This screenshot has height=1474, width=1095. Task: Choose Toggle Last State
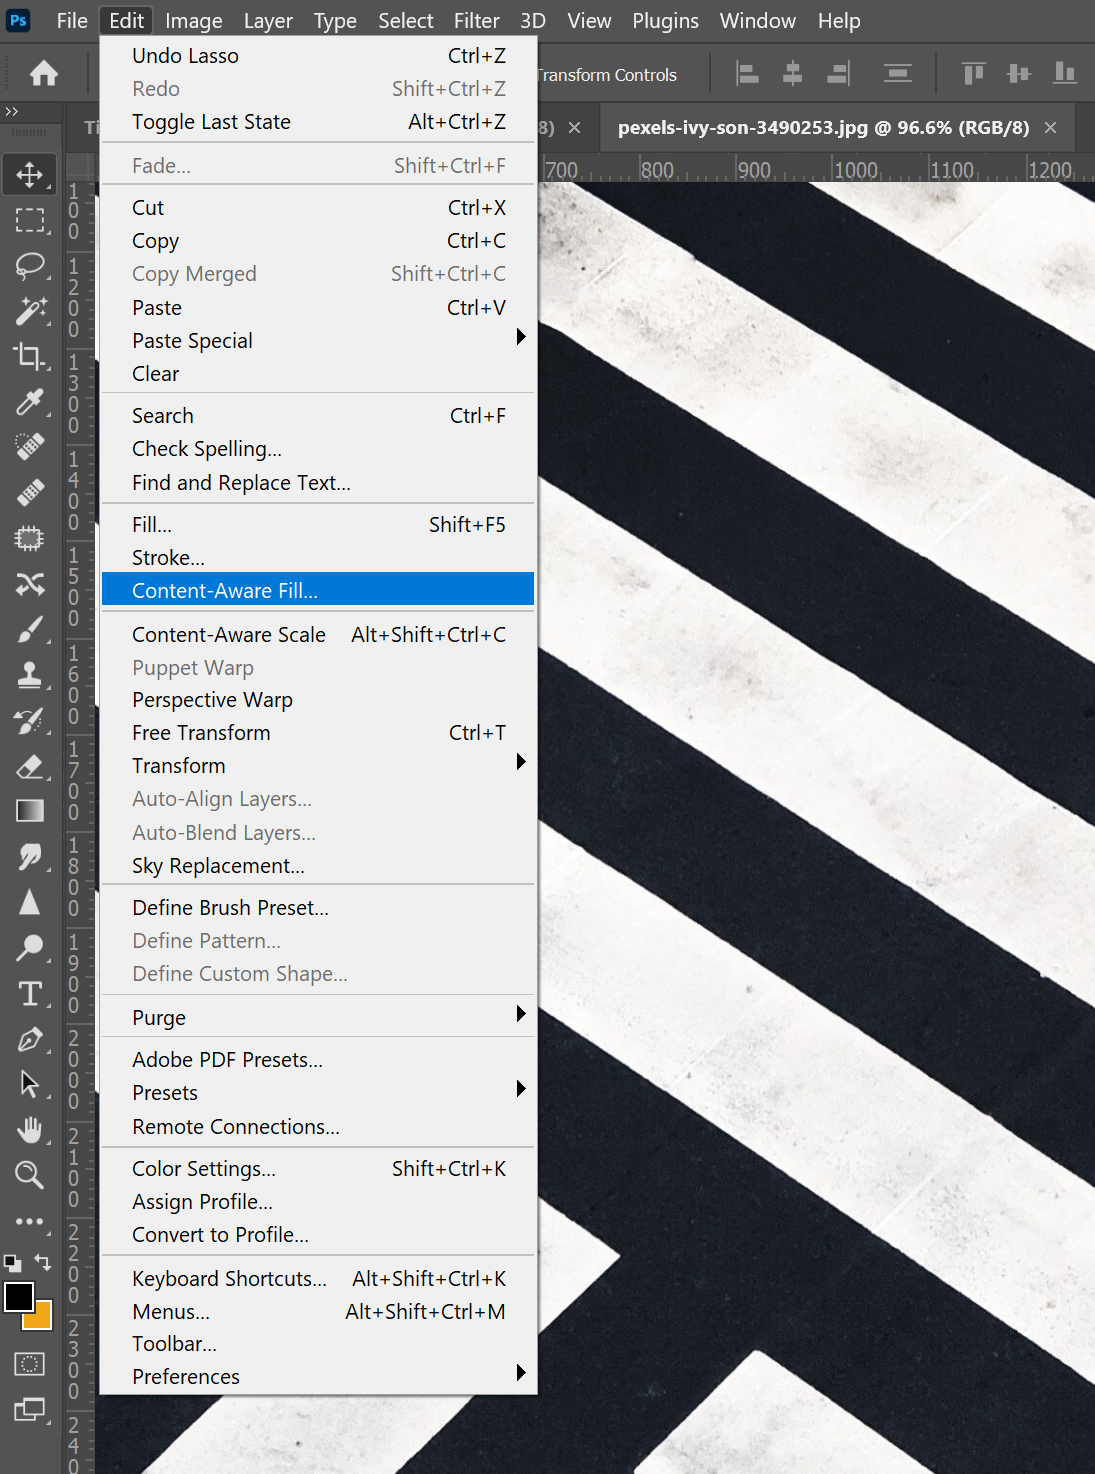tap(318, 122)
